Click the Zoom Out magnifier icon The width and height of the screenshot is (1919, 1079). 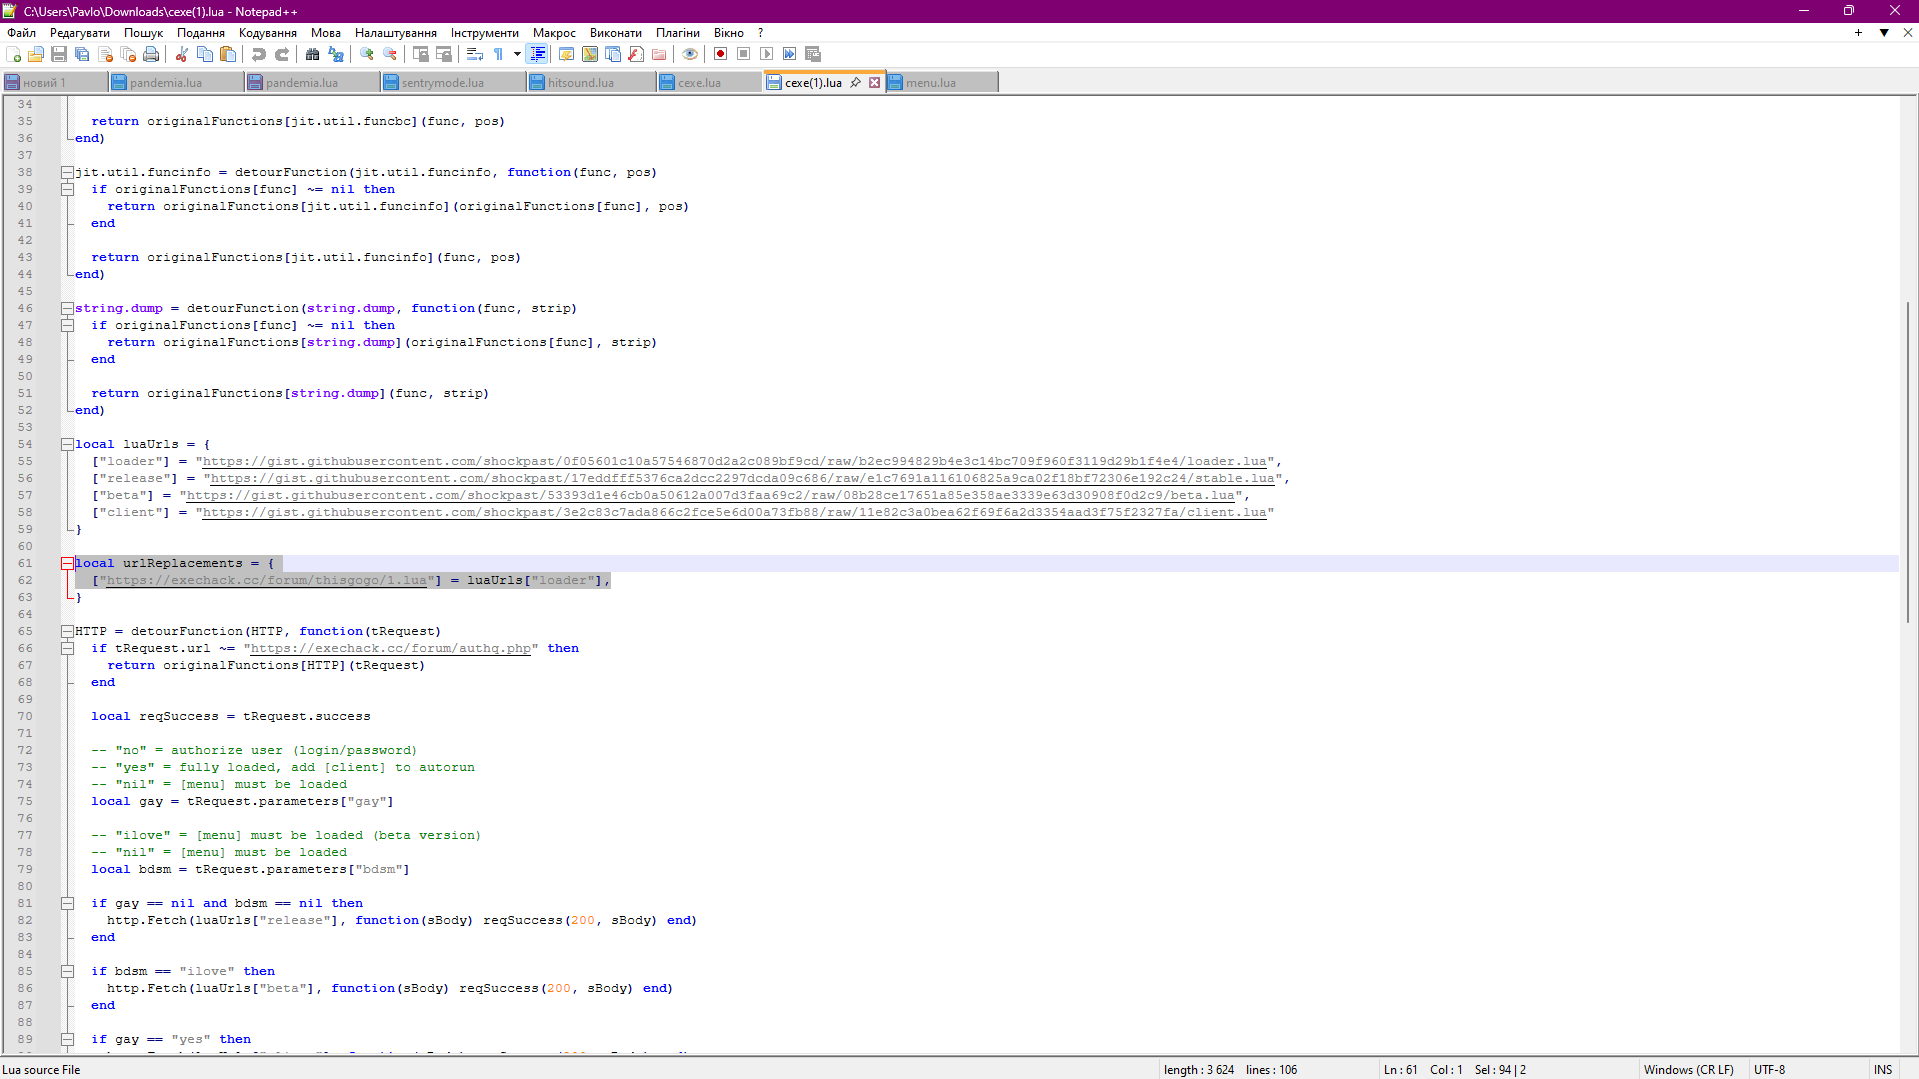click(390, 54)
